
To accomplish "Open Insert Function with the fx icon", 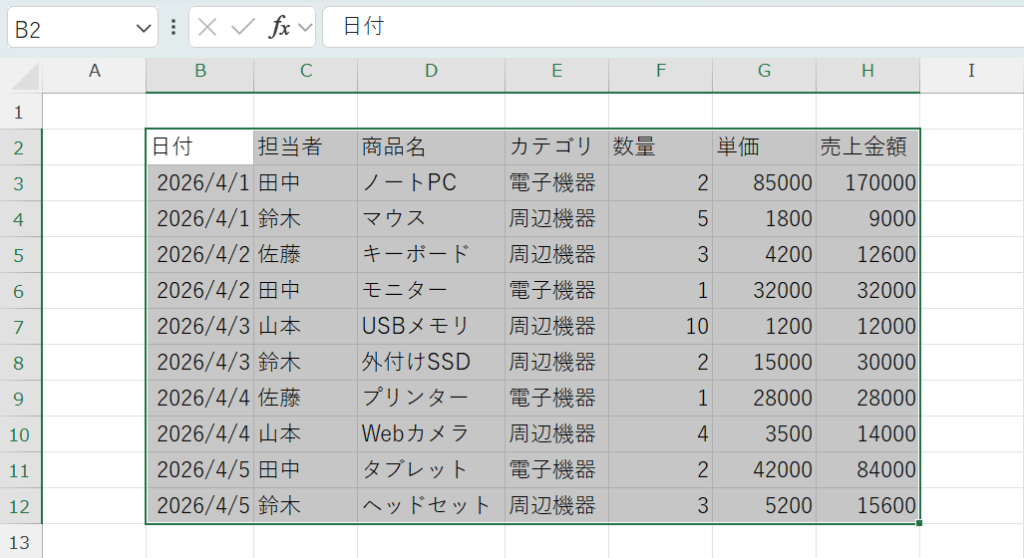I will (279, 27).
